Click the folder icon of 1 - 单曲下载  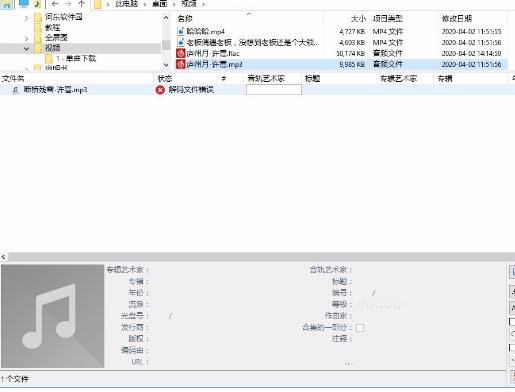[x=49, y=59]
